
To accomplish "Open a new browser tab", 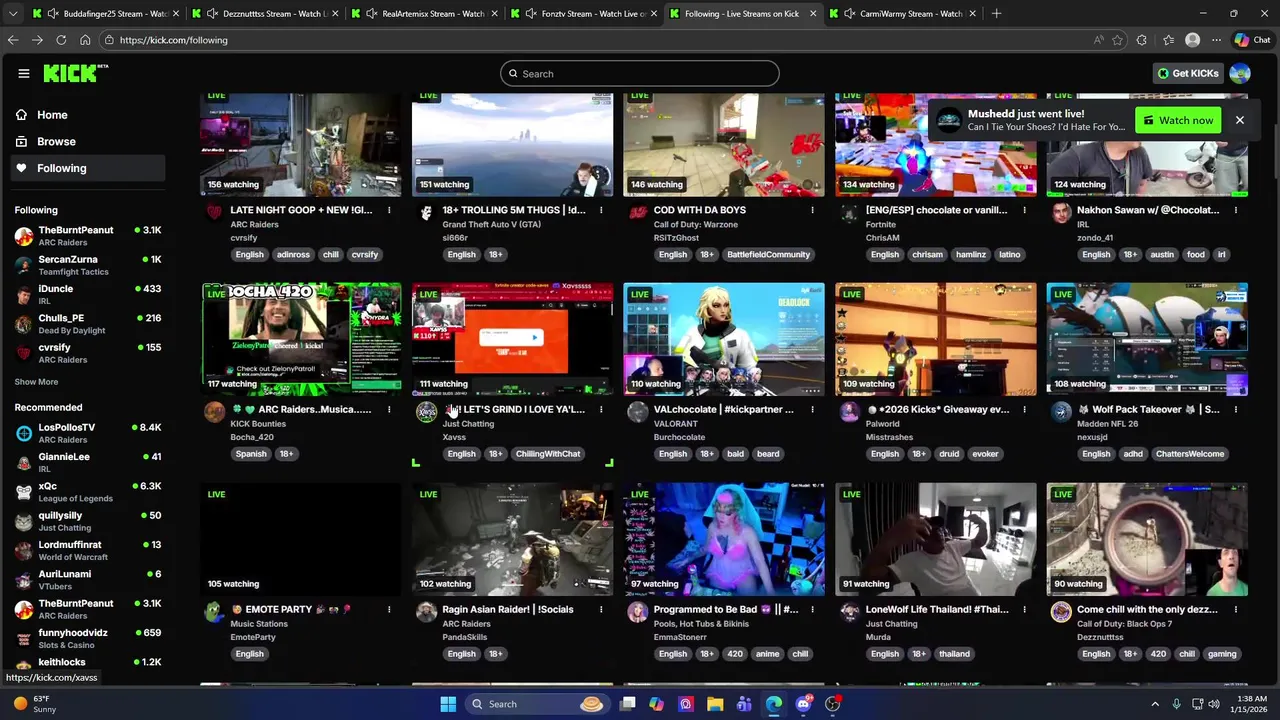I will (996, 13).
